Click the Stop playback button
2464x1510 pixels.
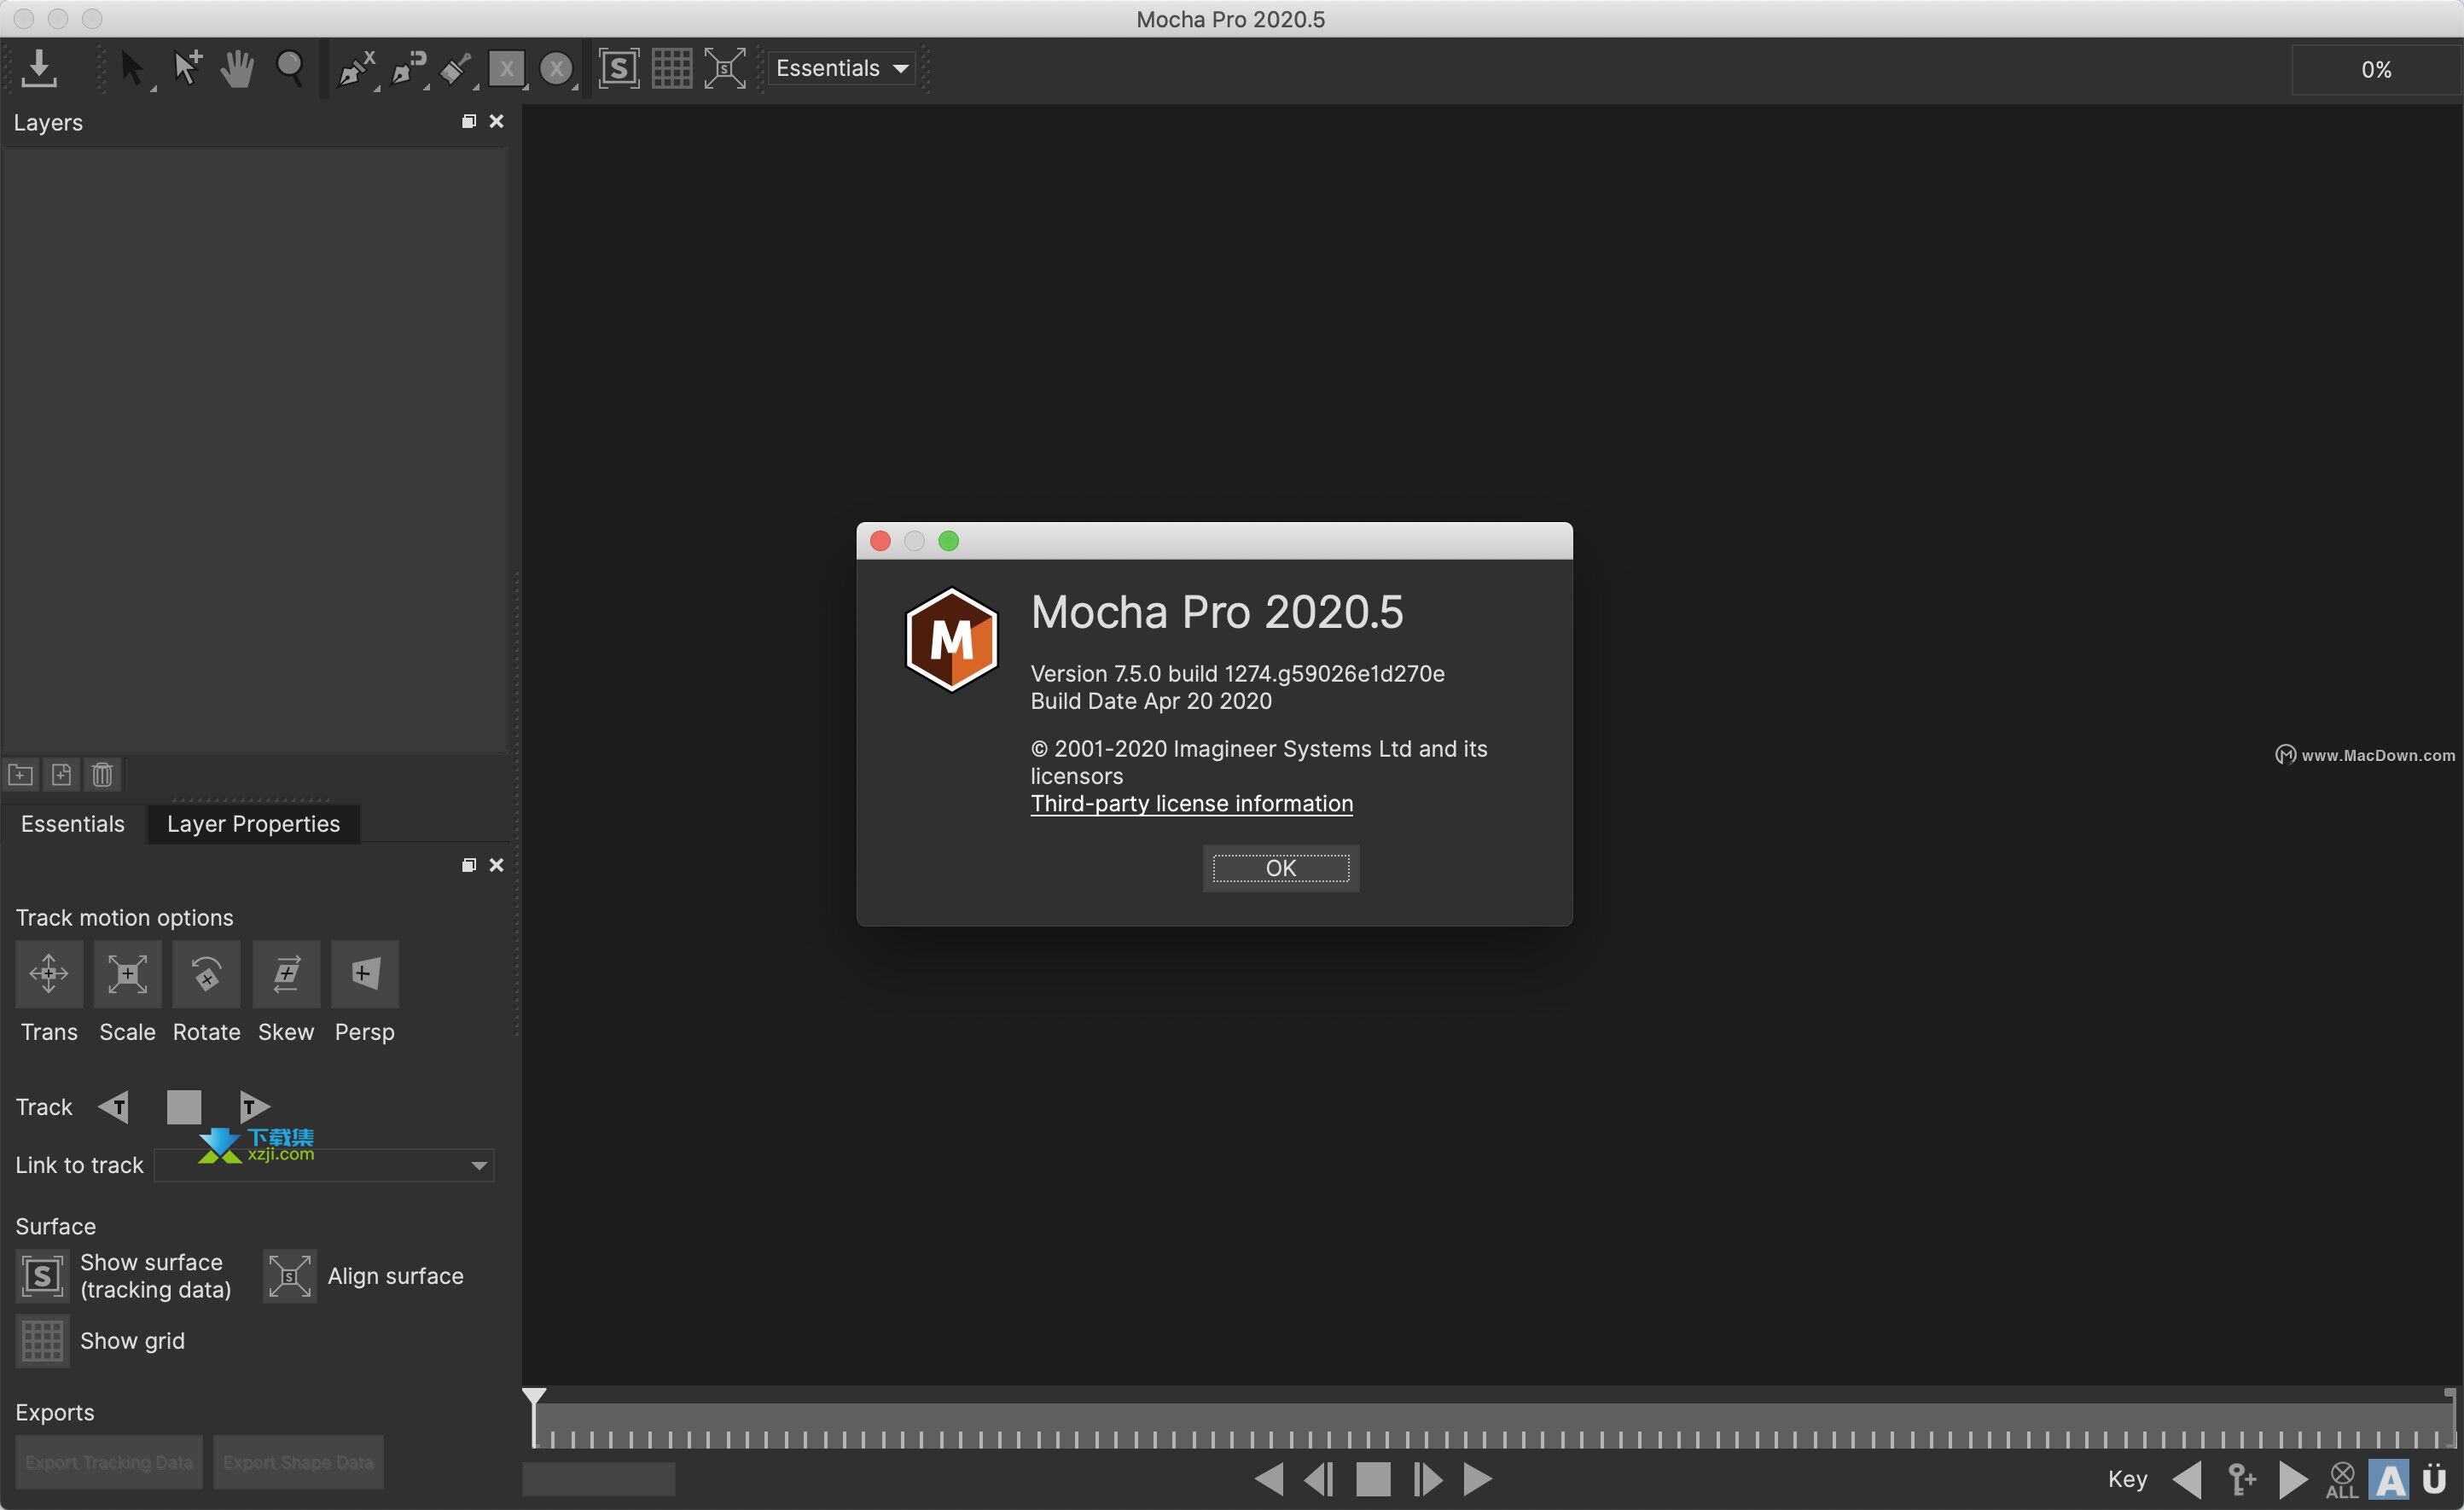pyautogui.click(x=1374, y=1480)
